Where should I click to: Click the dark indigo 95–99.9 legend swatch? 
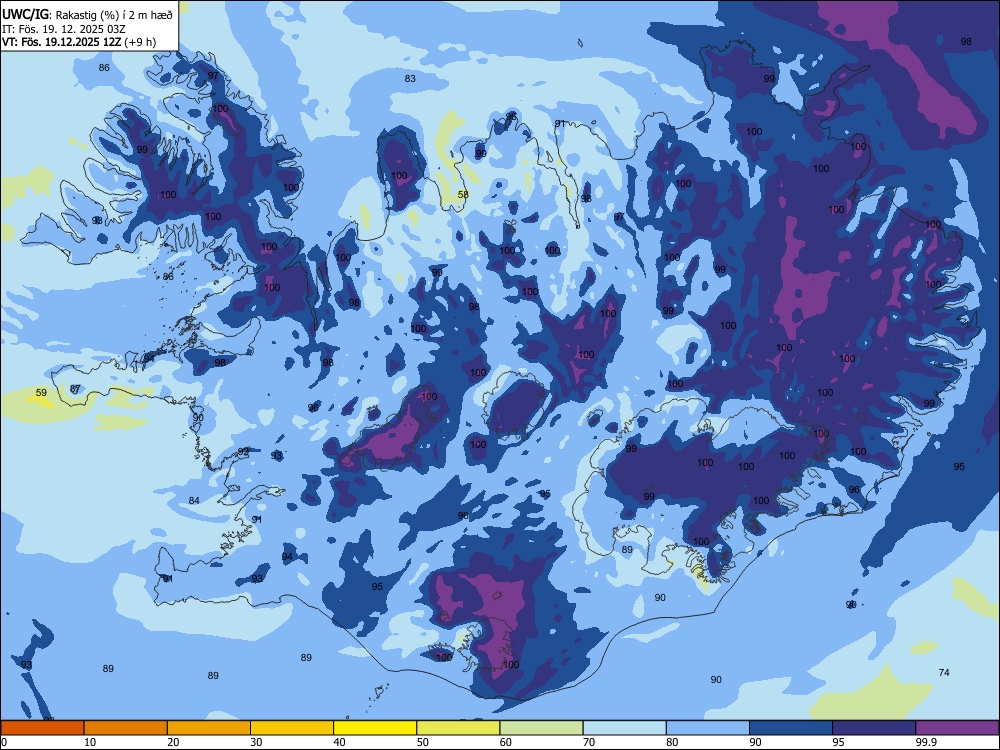(x=874, y=728)
